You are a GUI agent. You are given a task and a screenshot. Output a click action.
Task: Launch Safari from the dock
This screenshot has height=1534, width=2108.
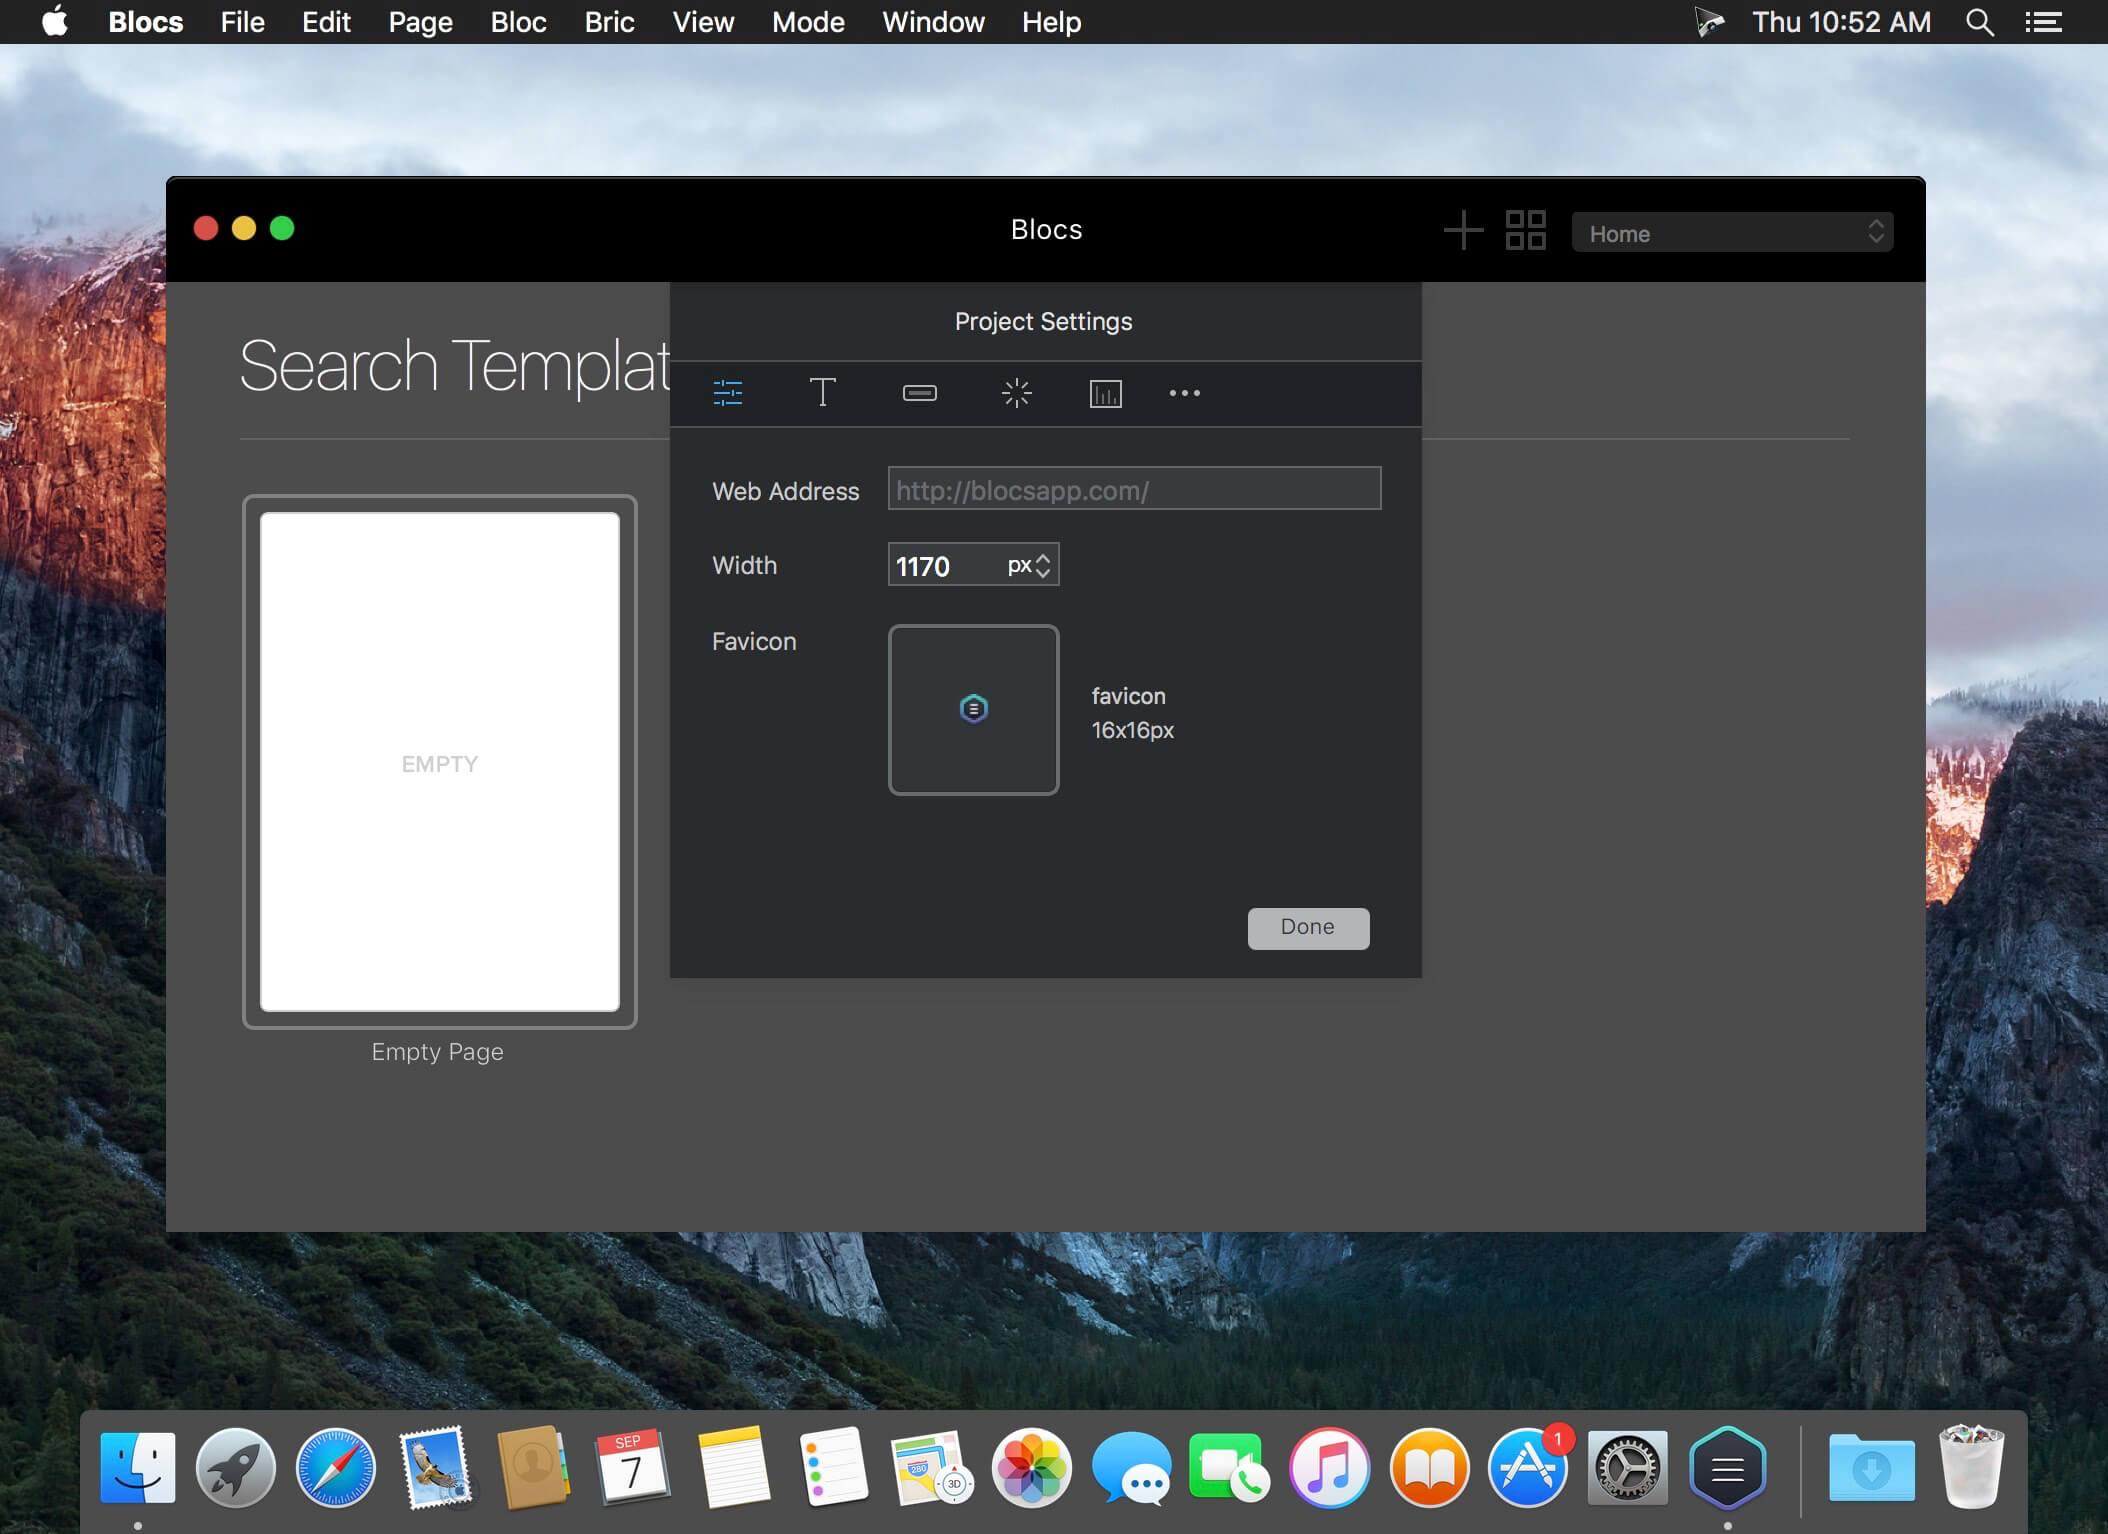336,1467
